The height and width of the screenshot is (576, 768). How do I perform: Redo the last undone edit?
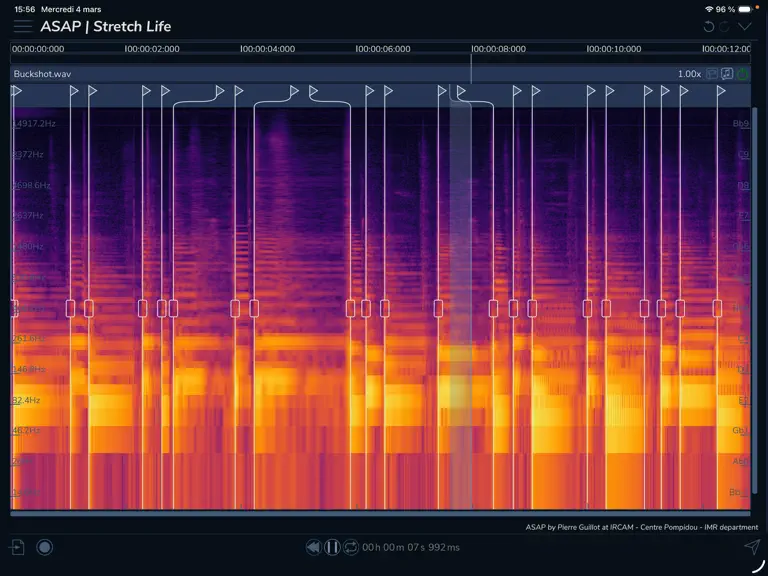(x=725, y=26)
